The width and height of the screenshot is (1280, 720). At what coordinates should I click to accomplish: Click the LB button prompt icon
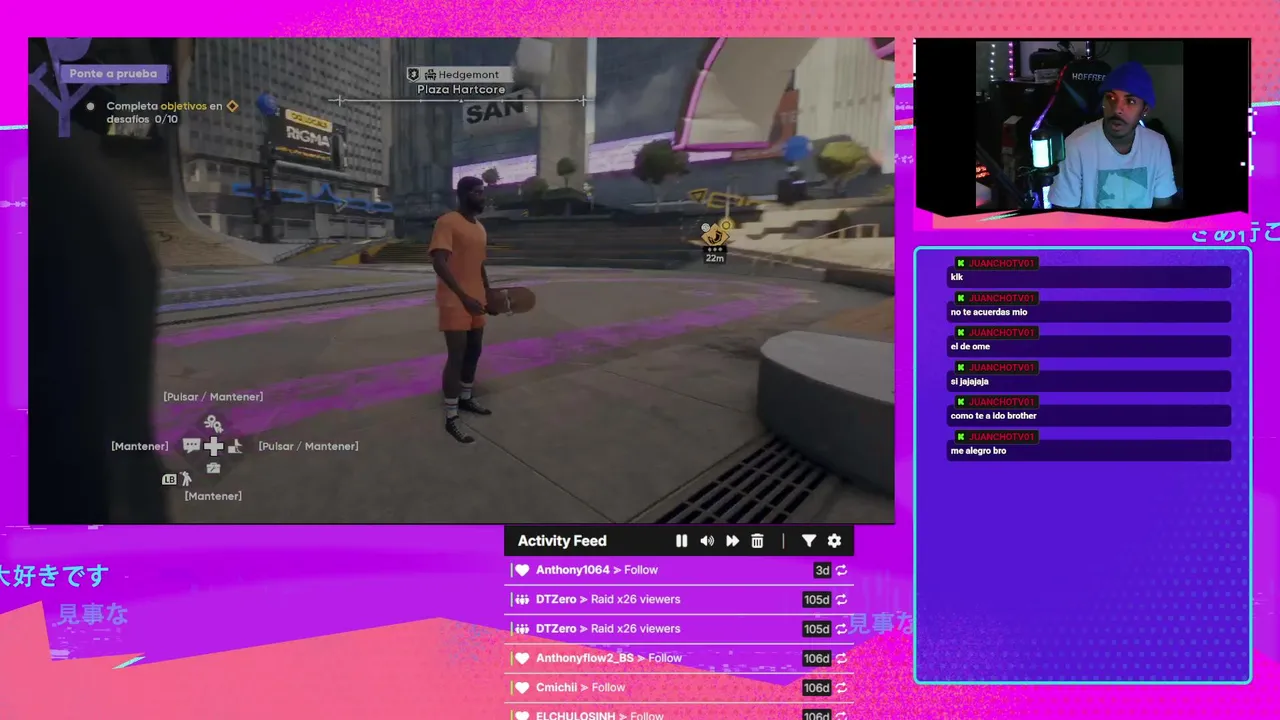[x=169, y=480]
